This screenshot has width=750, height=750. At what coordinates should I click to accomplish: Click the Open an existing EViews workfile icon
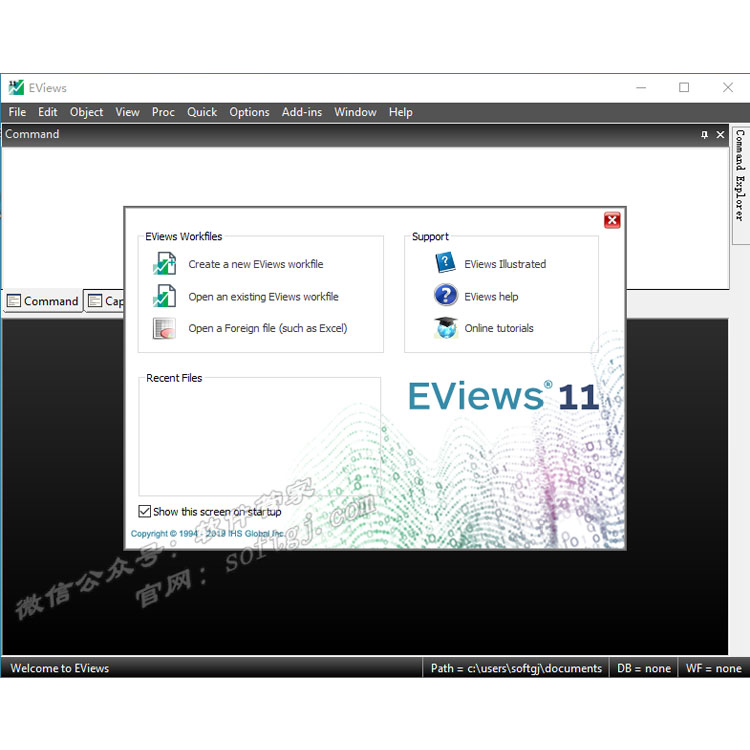pos(164,296)
